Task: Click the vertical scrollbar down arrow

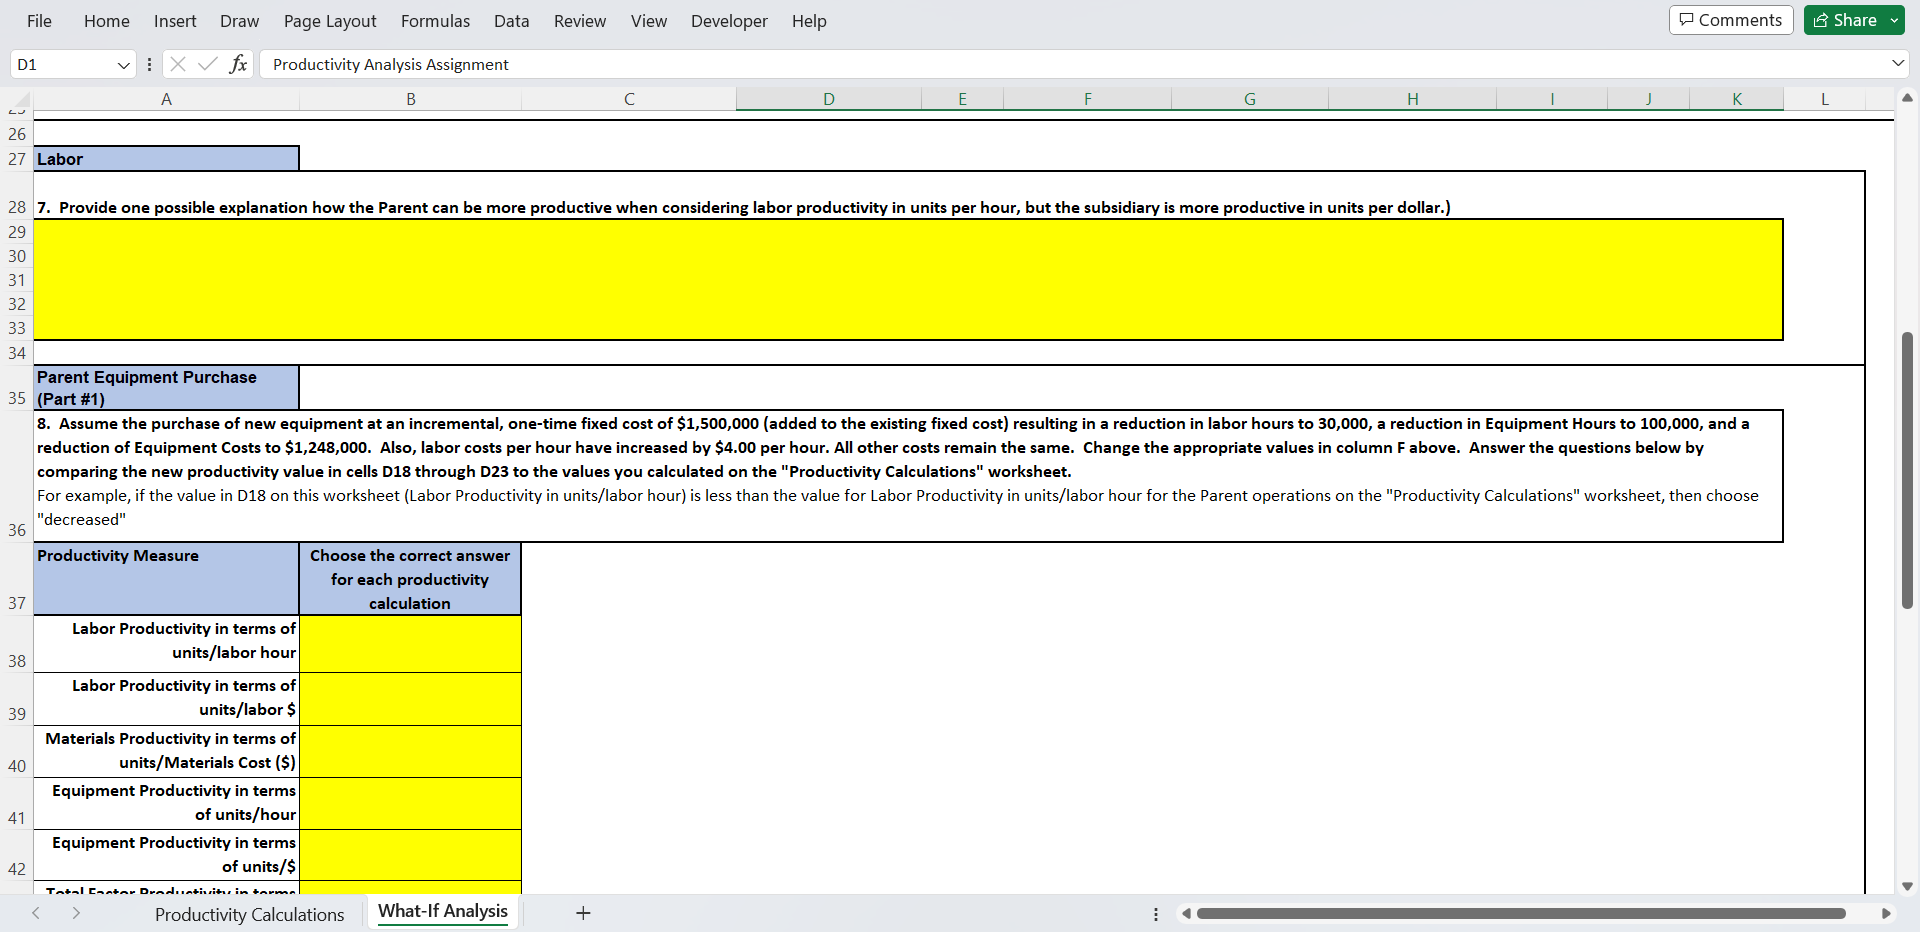Action: [x=1907, y=886]
